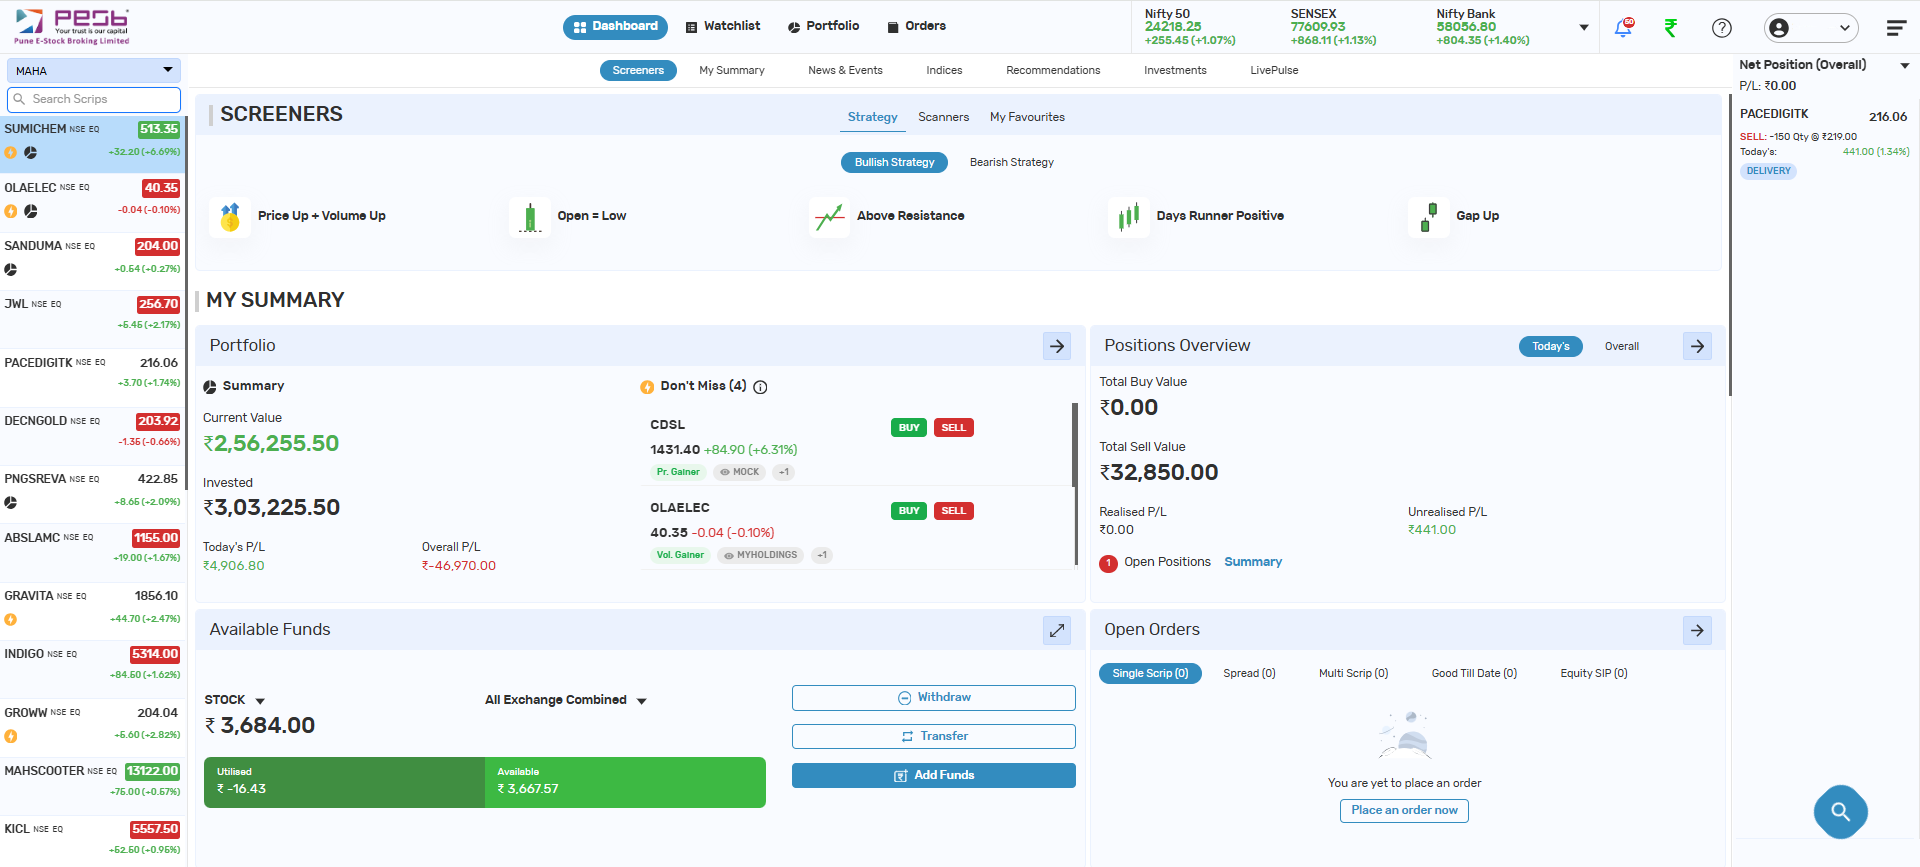1920x867 pixels.
Task: Open the STOCK segment dropdown
Action: (x=234, y=700)
